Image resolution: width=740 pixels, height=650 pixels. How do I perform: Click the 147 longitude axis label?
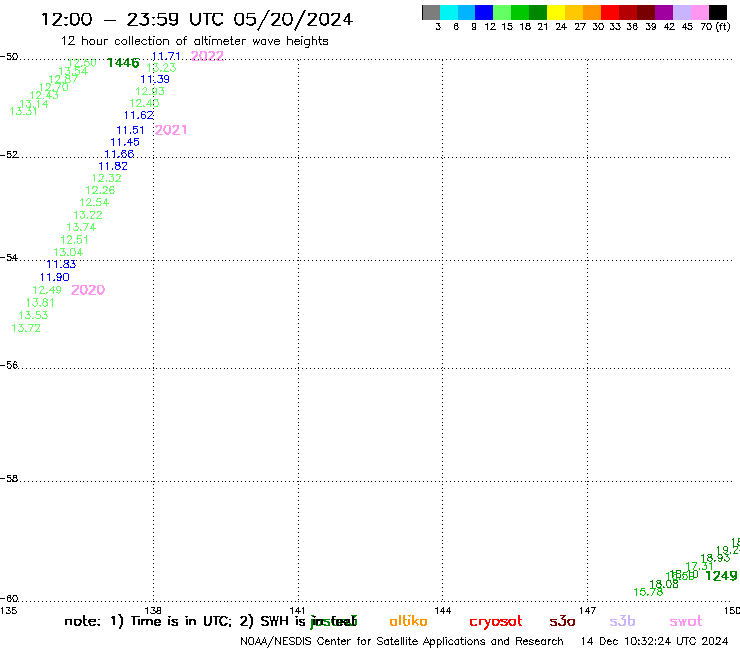587,611
